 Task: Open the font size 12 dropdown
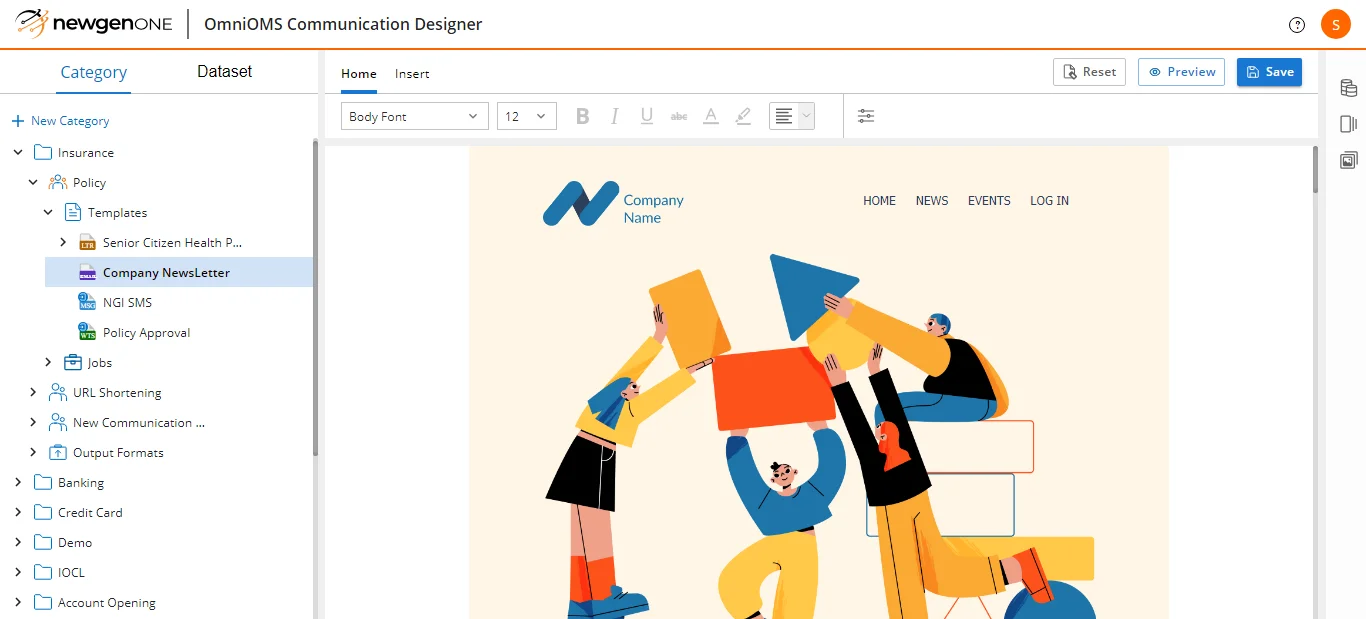point(527,117)
